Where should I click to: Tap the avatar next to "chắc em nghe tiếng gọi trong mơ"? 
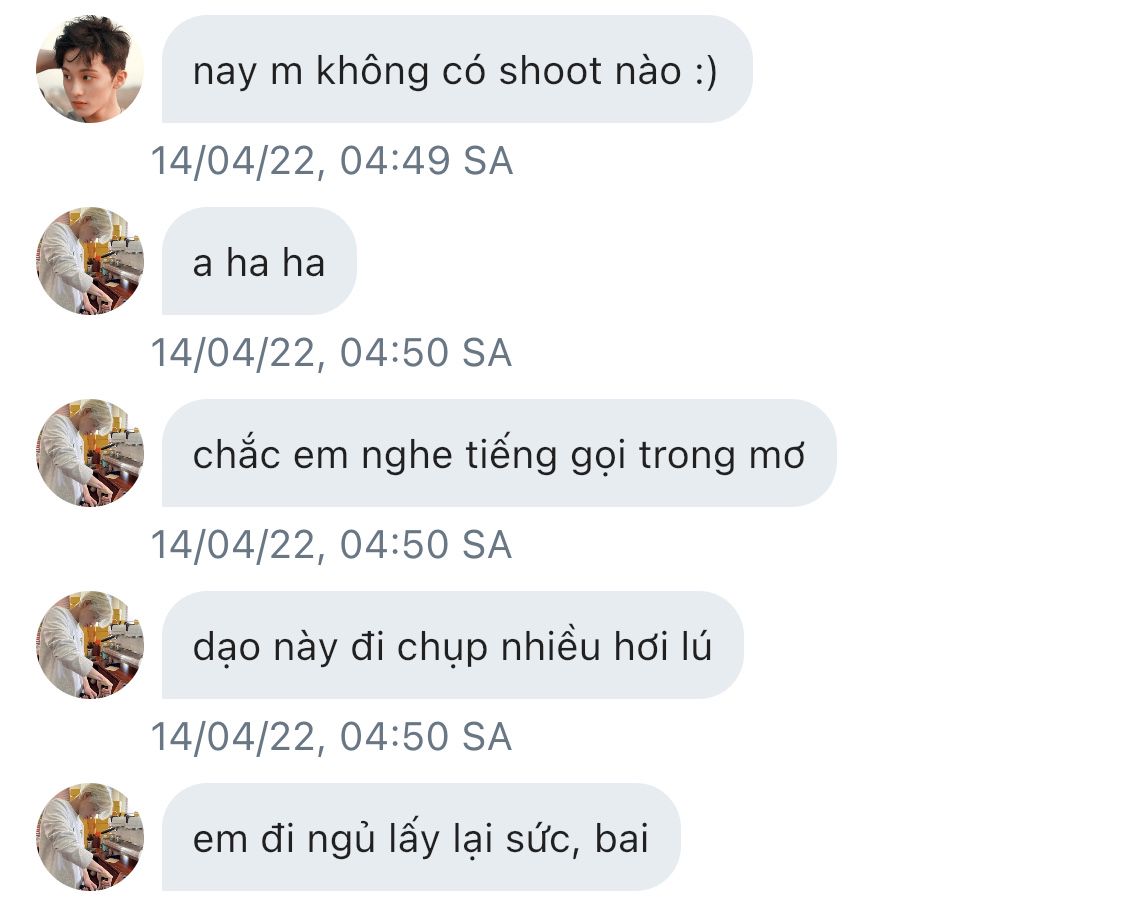[x=90, y=453]
